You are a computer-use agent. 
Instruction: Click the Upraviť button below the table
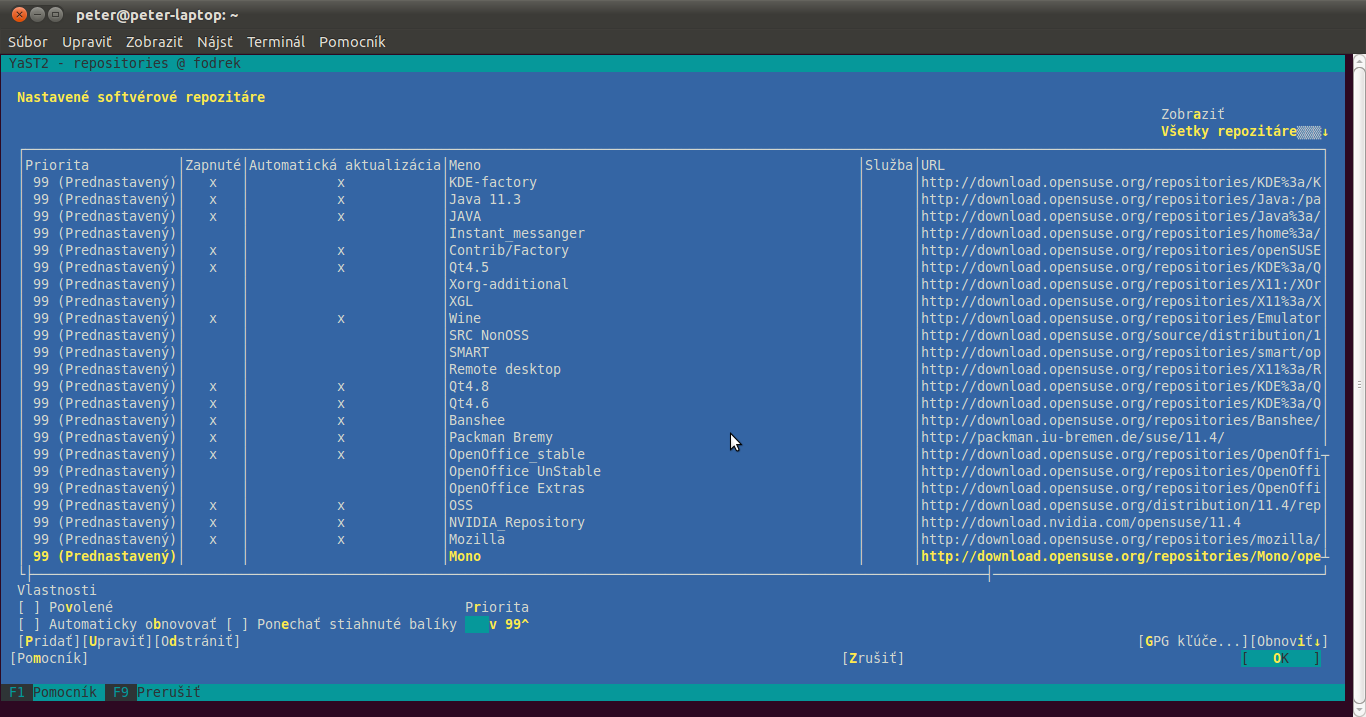tap(117, 641)
